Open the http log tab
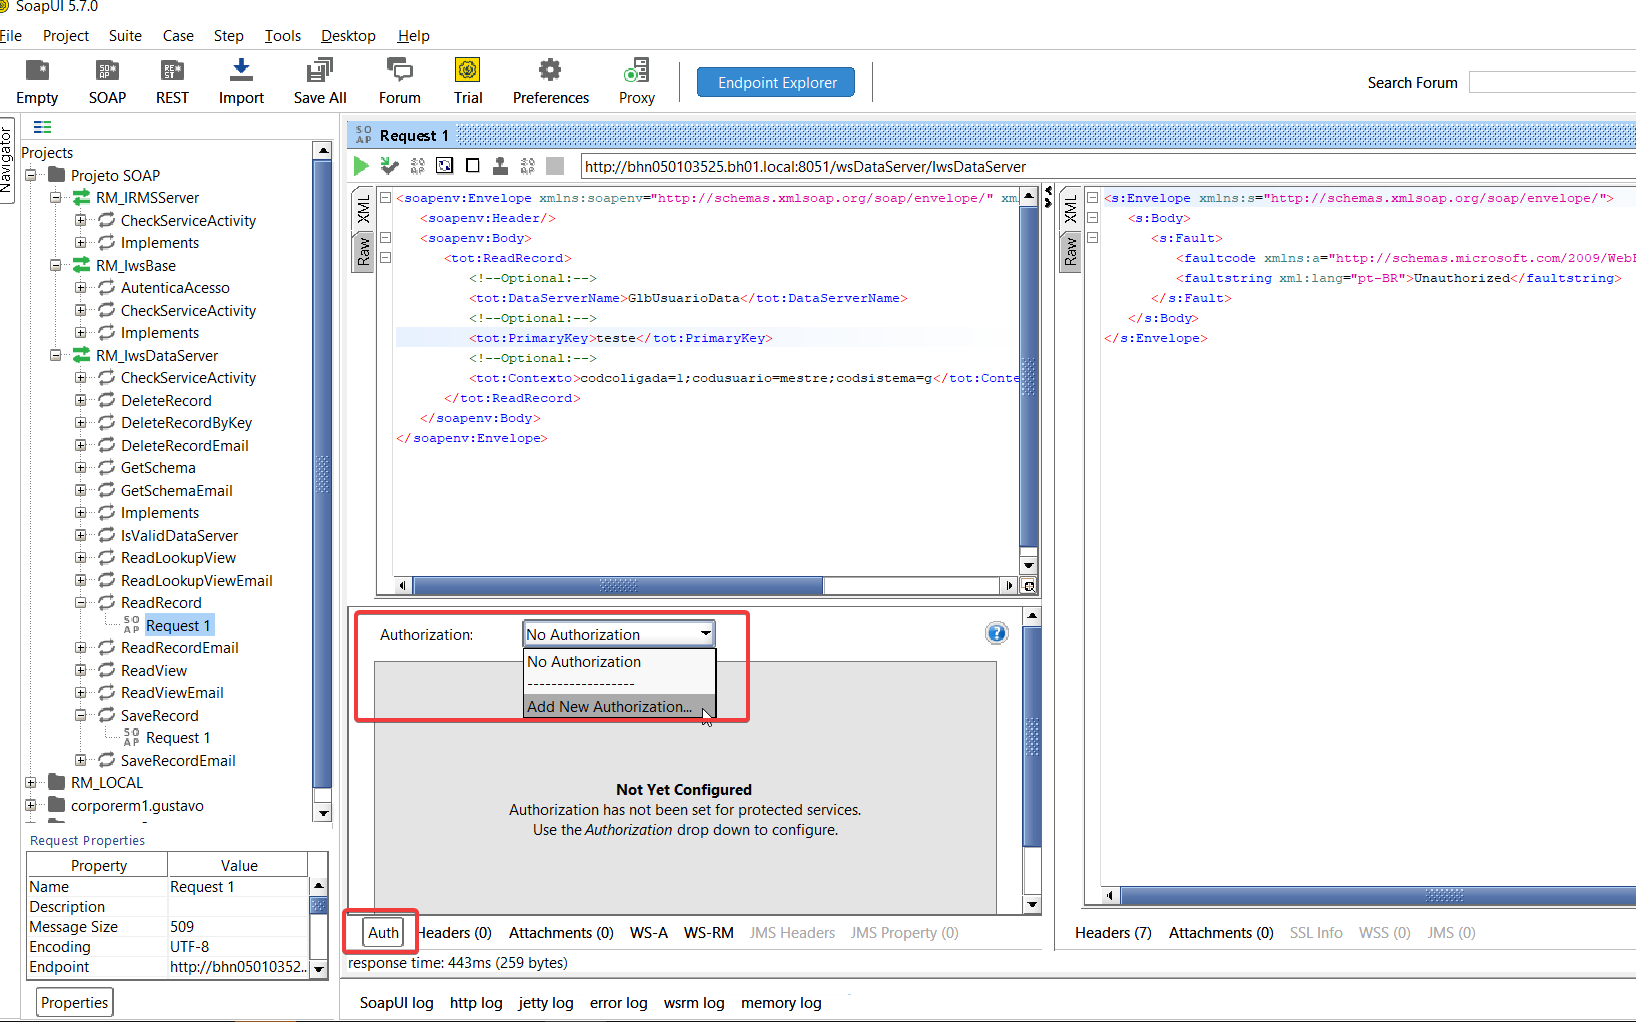 tap(476, 1003)
